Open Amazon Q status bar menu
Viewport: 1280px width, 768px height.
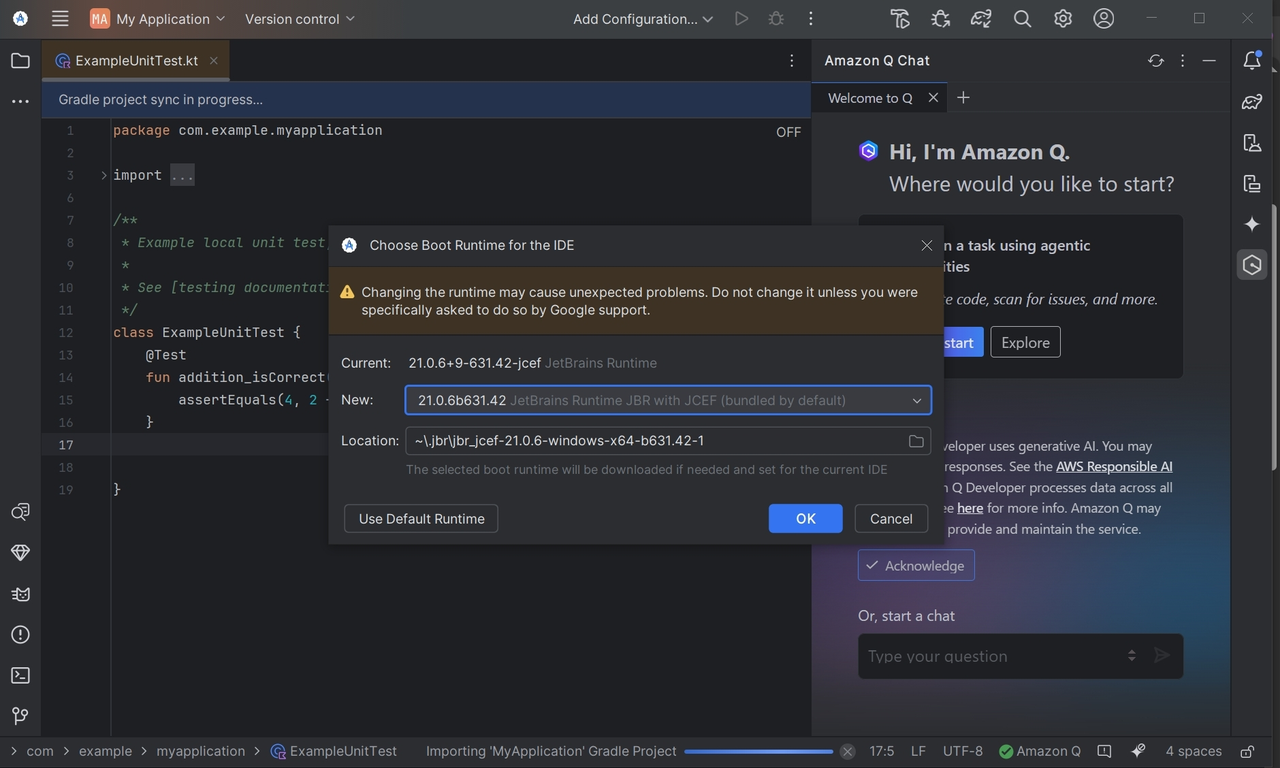coord(1039,751)
